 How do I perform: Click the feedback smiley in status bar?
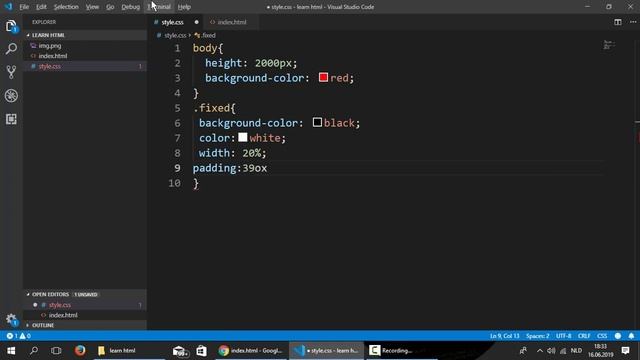618,336
